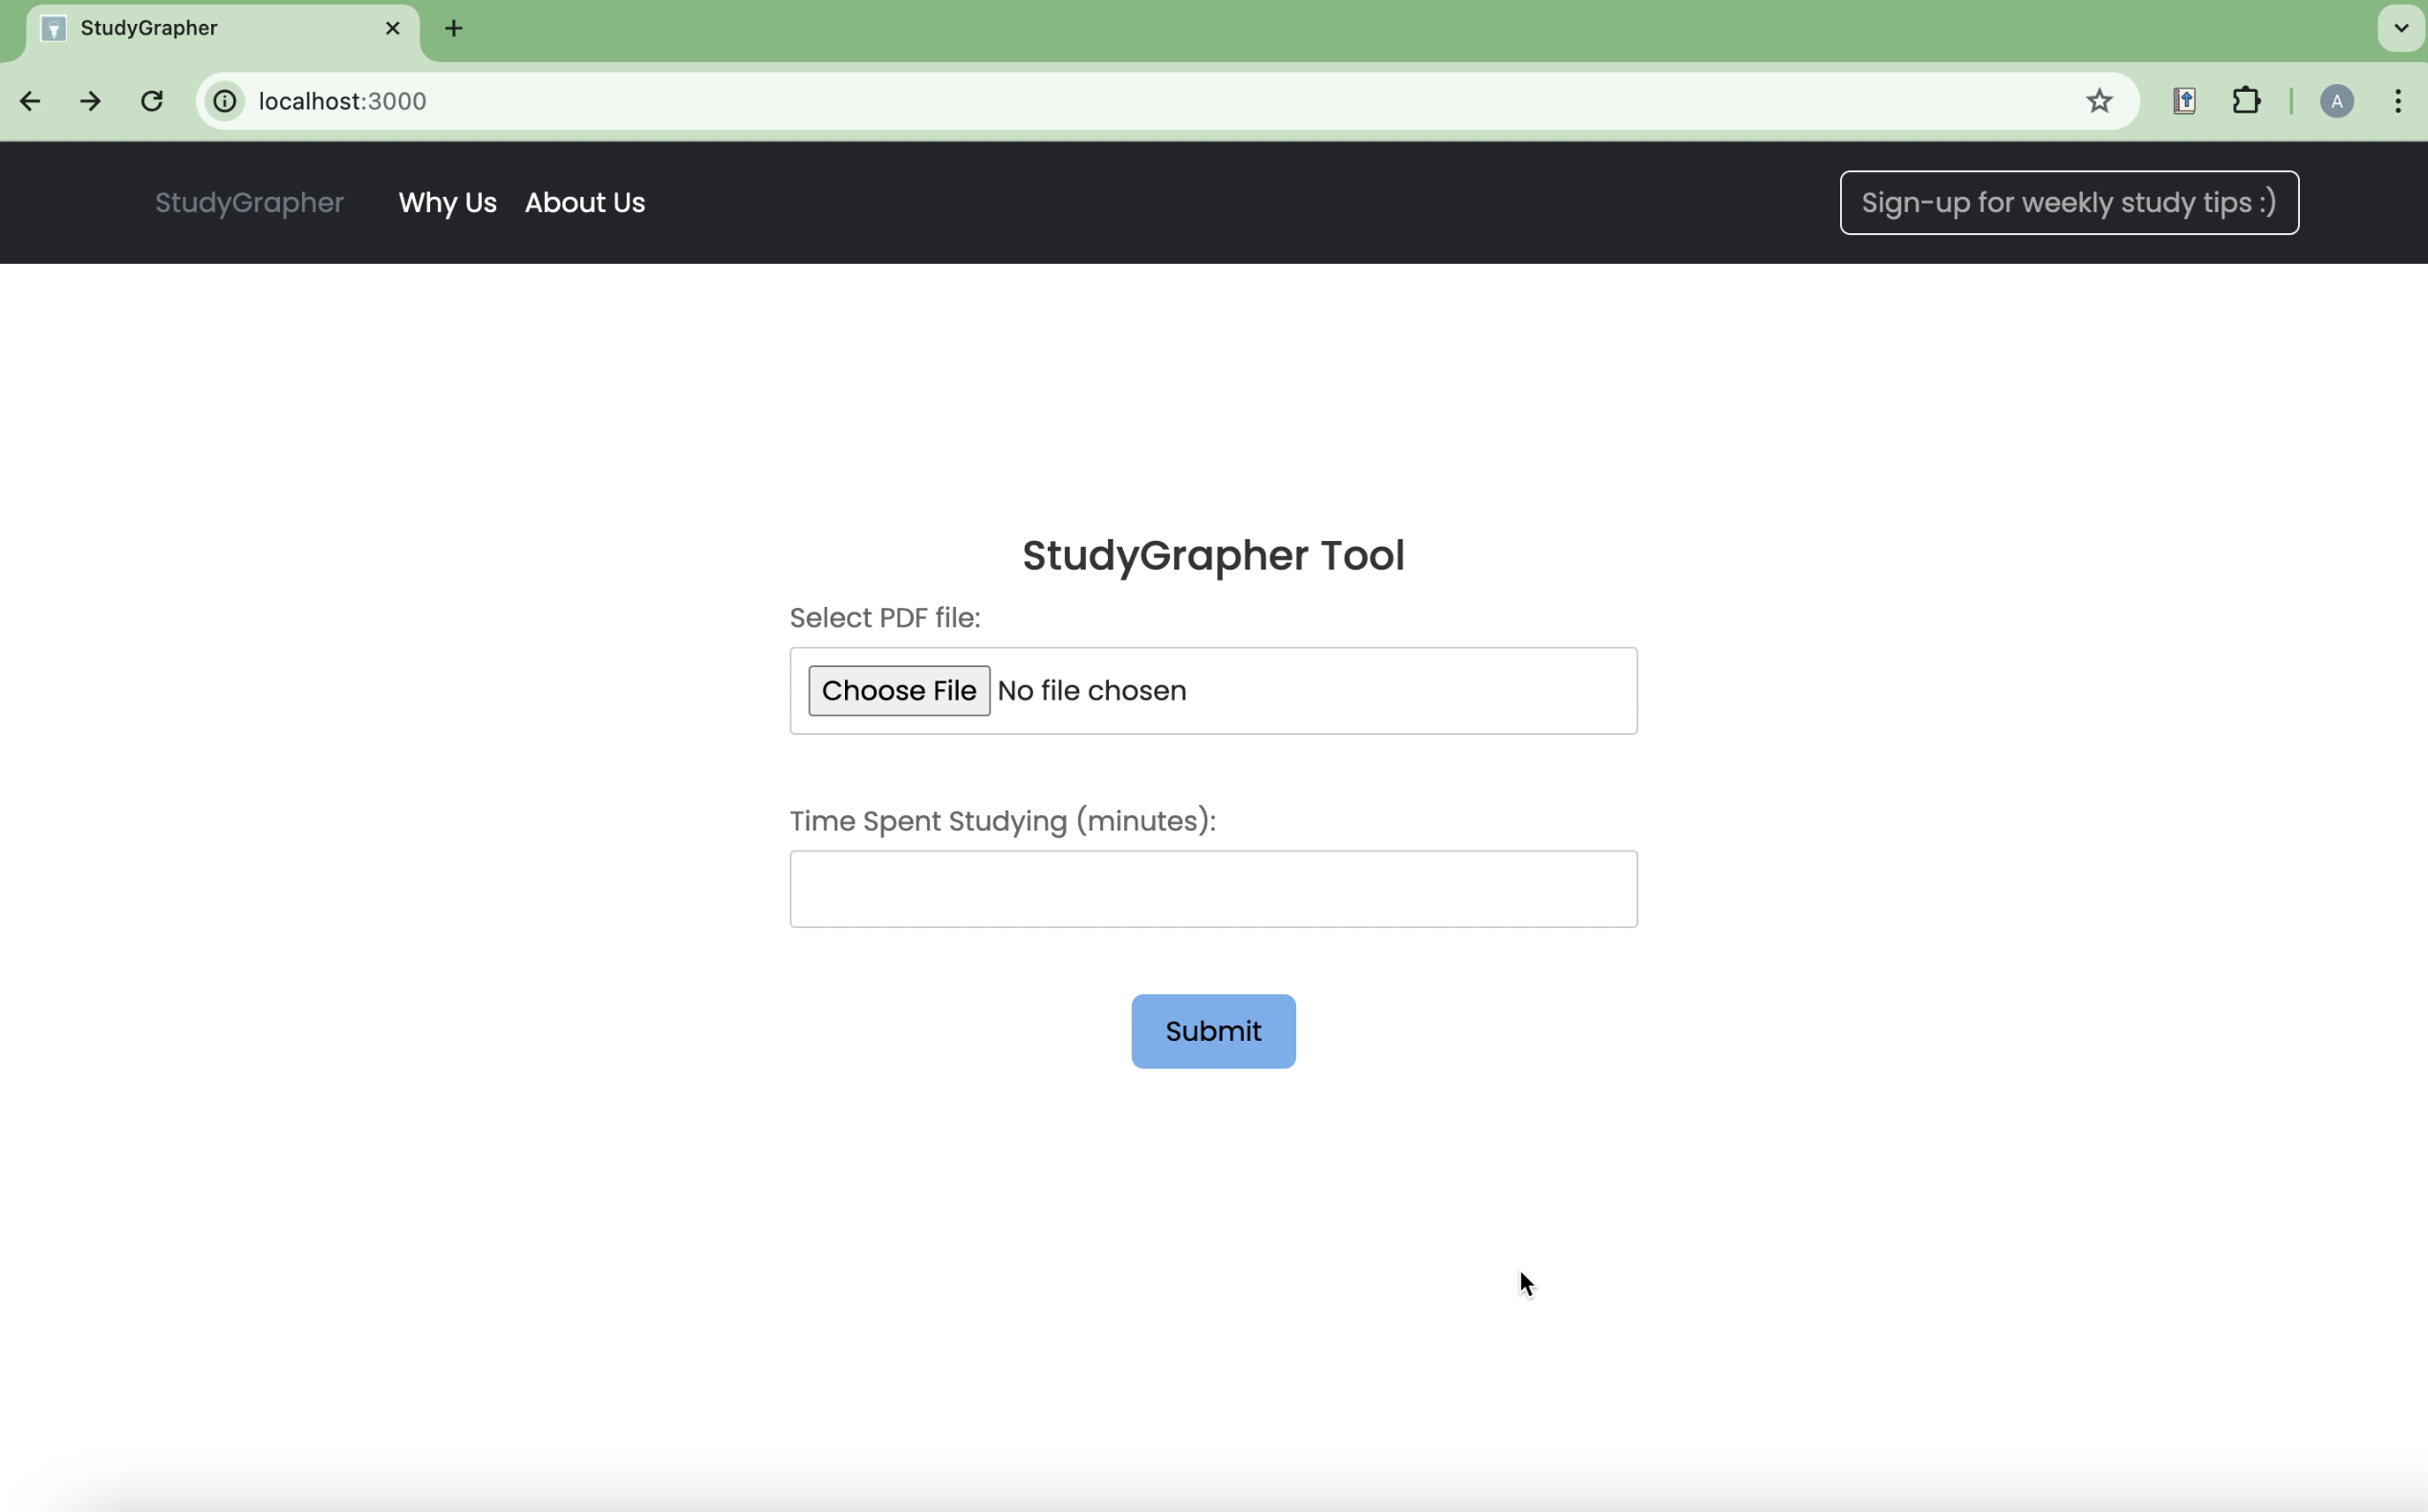Open the Extensions puzzle icon
Viewport: 2428px width, 1512px height.
coord(2246,101)
